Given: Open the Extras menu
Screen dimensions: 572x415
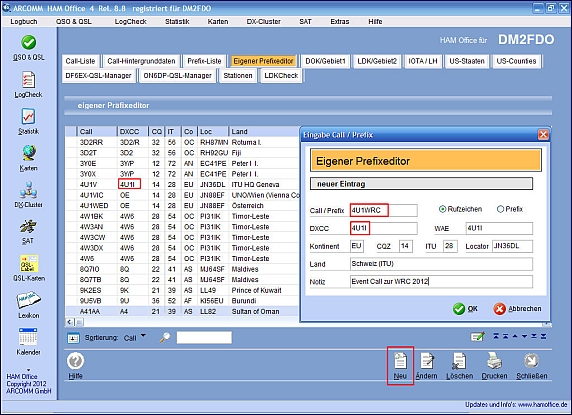Looking at the screenshot, I should 340,22.
